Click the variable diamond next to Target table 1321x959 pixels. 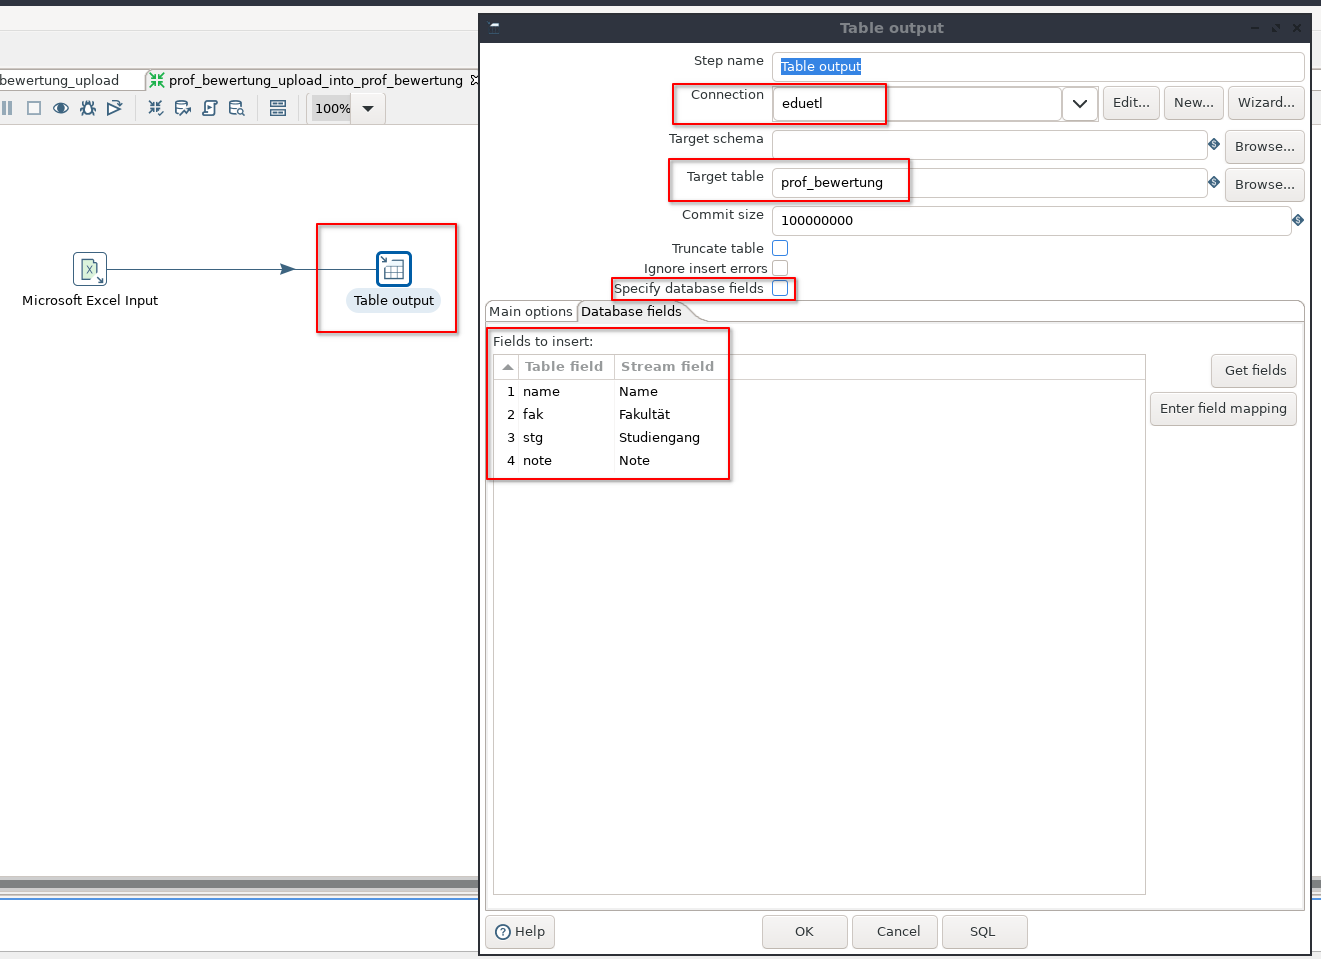(1214, 182)
